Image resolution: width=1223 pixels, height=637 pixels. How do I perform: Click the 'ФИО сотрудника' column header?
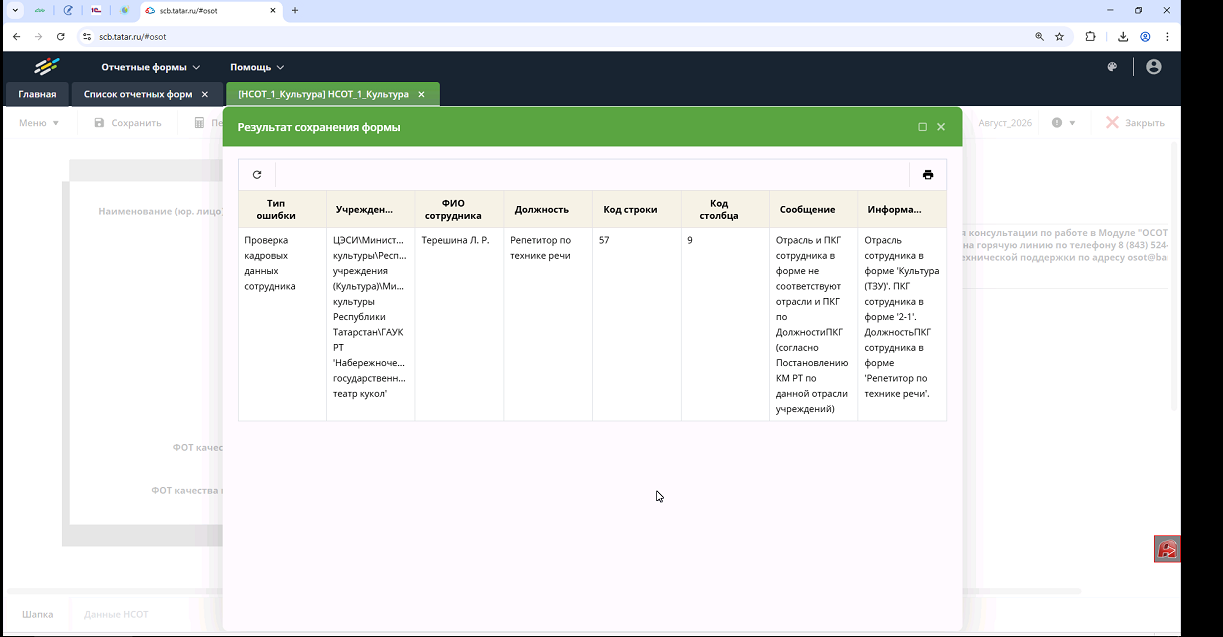coord(459,209)
